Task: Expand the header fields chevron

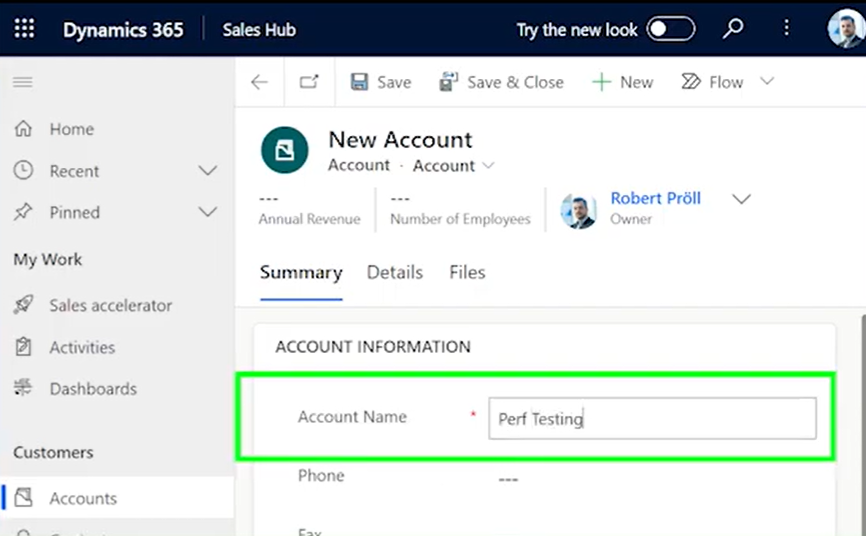Action: pyautogui.click(x=741, y=199)
